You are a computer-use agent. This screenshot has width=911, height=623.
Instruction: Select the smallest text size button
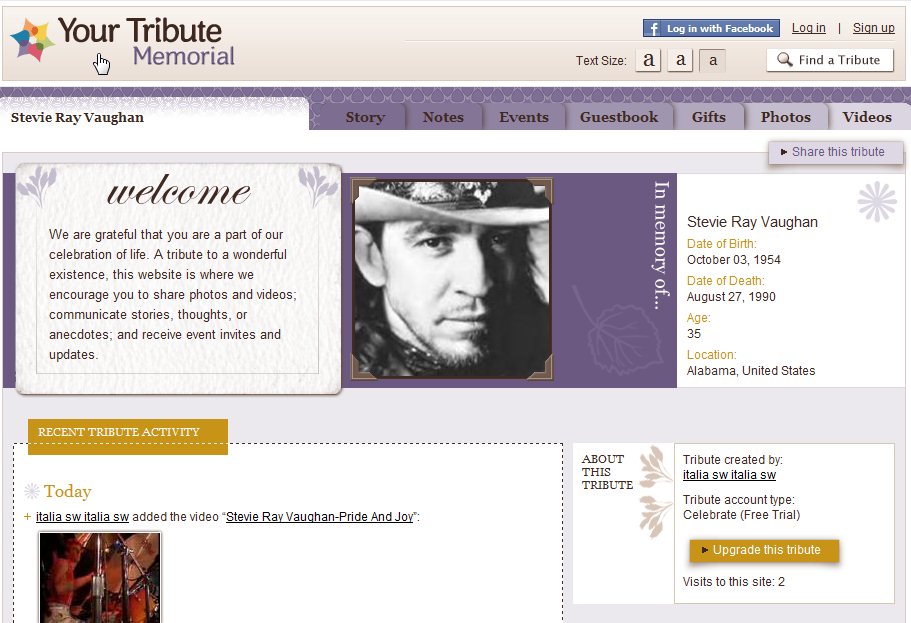pos(713,60)
